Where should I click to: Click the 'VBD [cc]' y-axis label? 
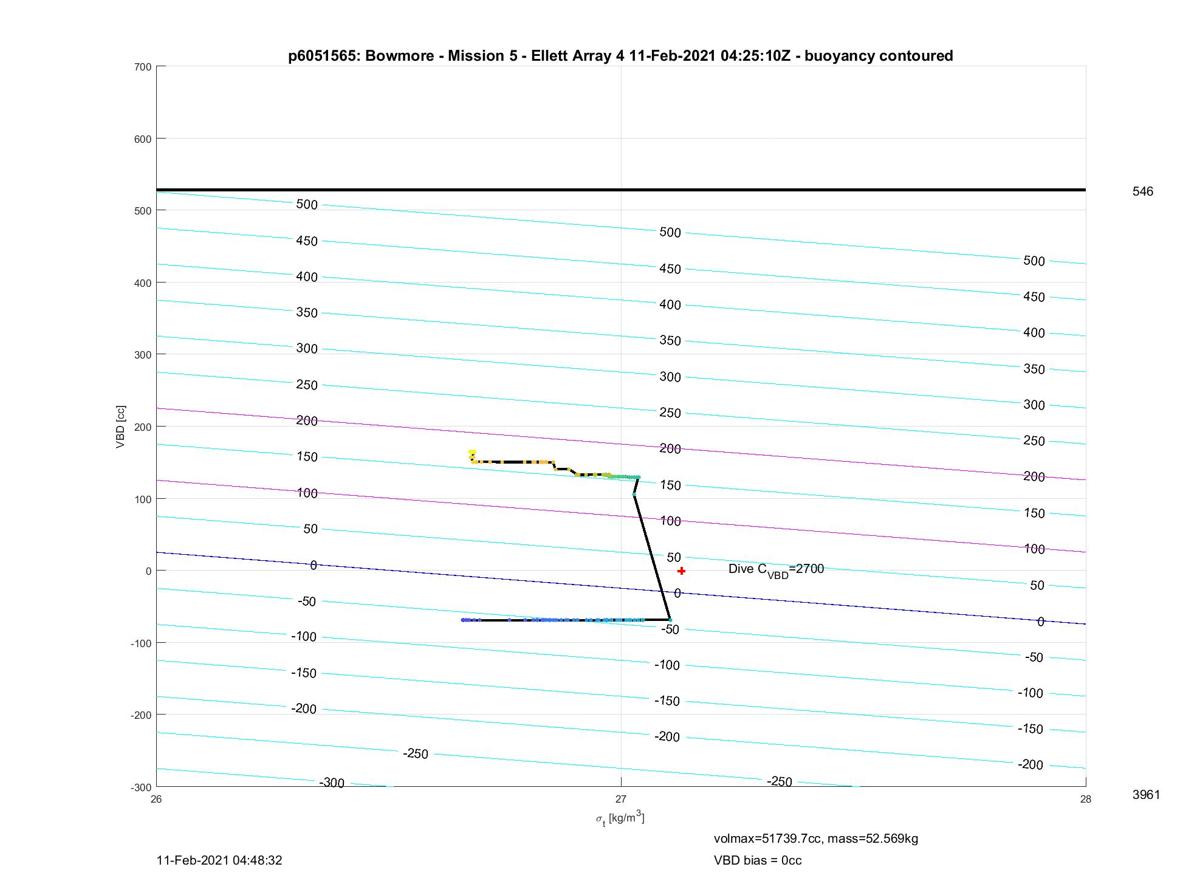121,427
